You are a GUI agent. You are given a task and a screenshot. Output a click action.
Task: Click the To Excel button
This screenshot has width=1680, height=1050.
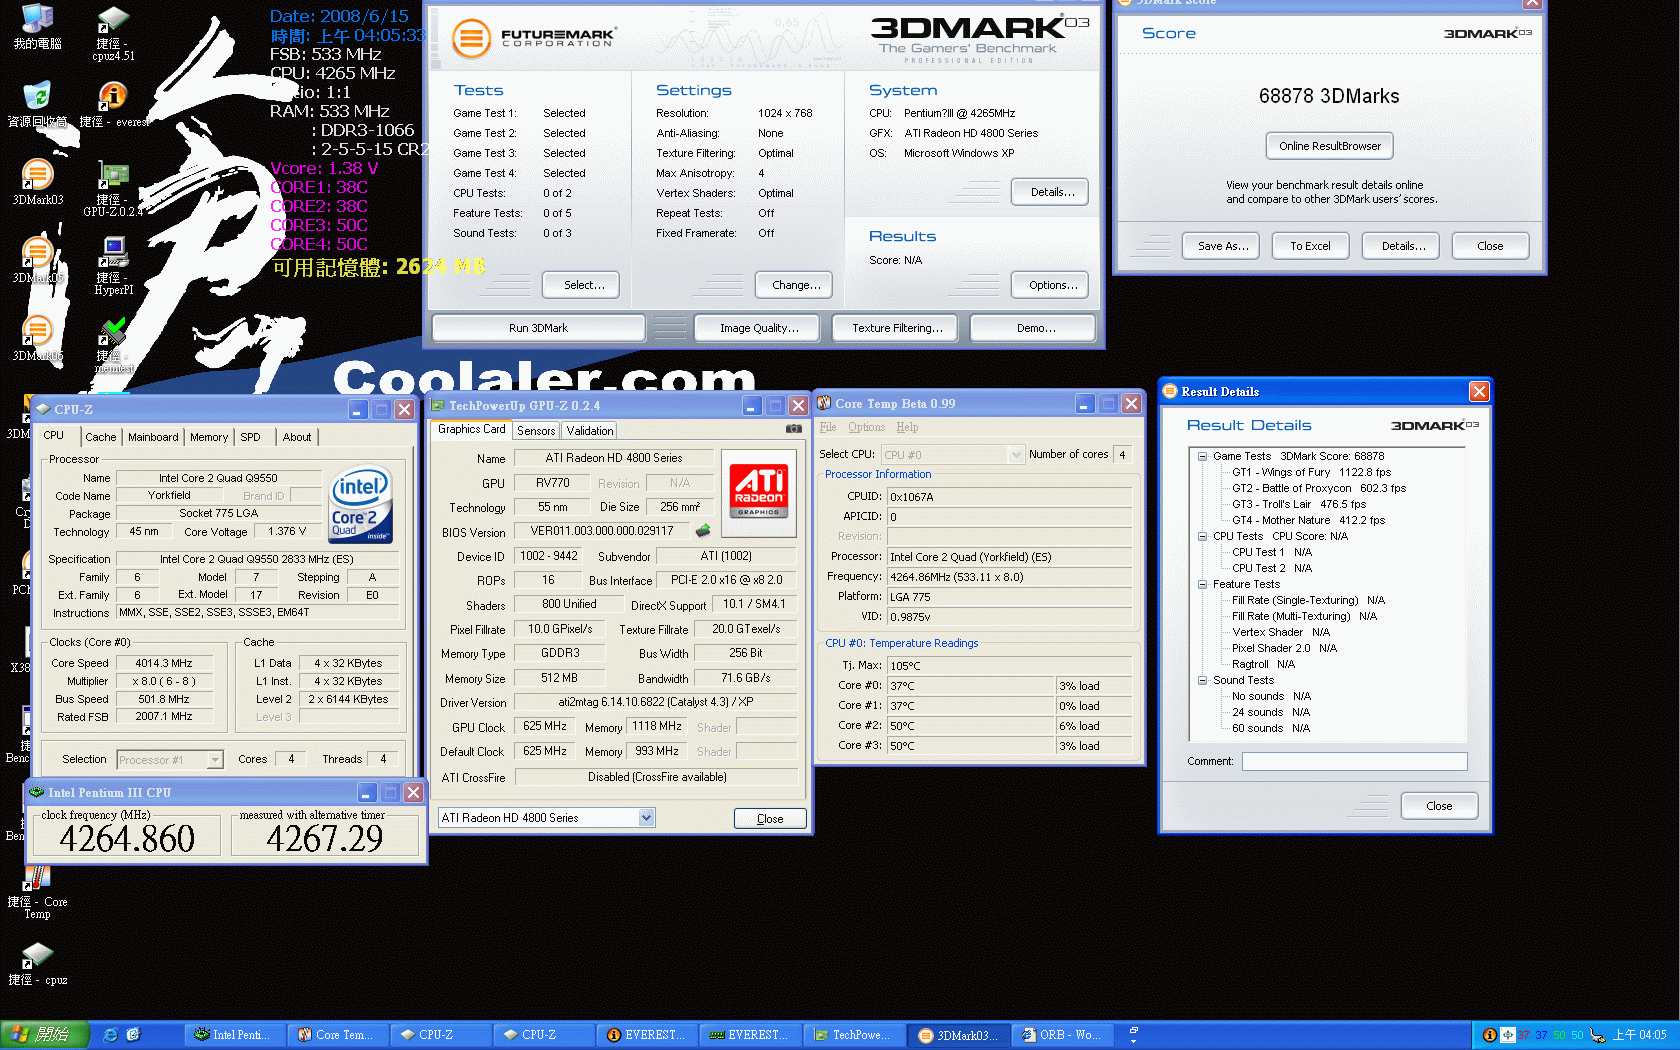[1310, 246]
